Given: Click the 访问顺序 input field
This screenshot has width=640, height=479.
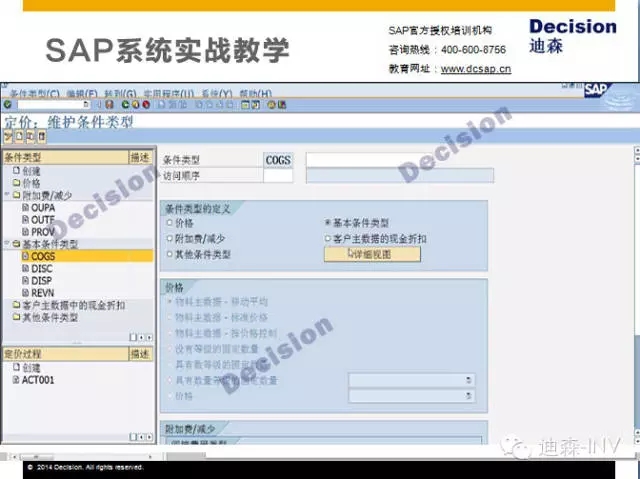Looking at the screenshot, I should tap(278, 176).
